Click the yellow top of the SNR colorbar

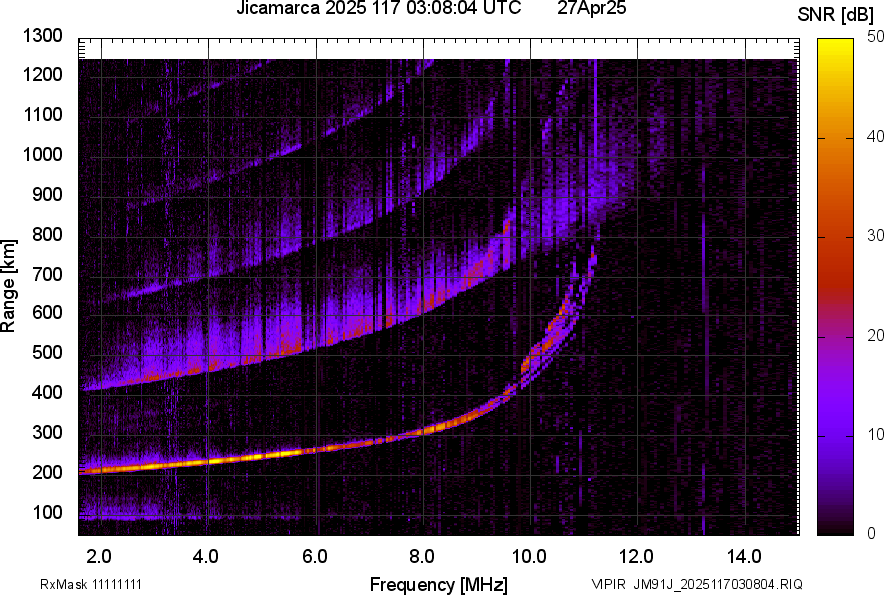click(x=835, y=46)
